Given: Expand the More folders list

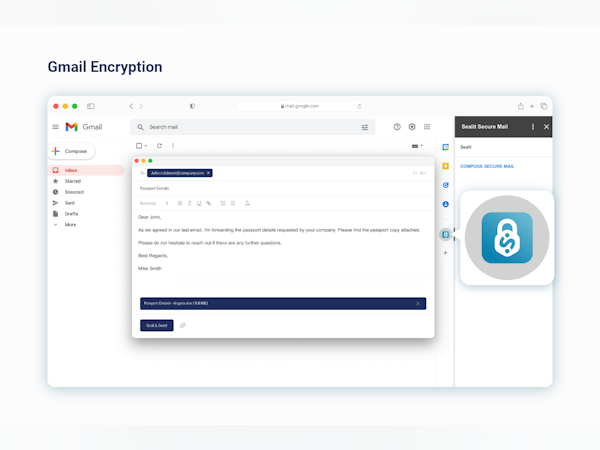Looking at the screenshot, I should coord(70,225).
